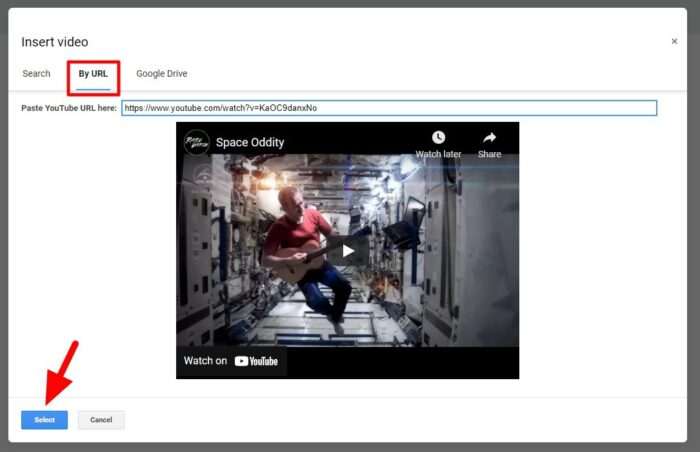This screenshot has height=452, width=700.
Task: Click Watch on YouTube link
Action: coord(231,361)
